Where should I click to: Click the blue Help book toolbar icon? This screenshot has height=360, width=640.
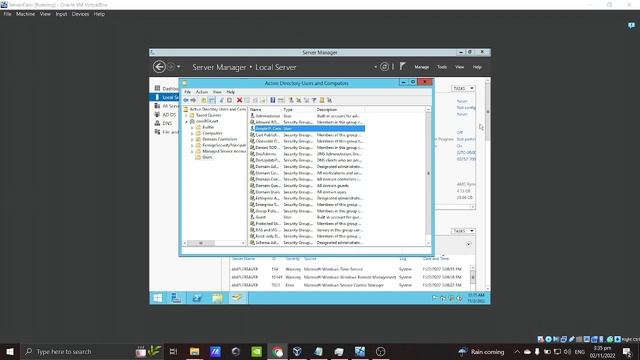[273, 100]
